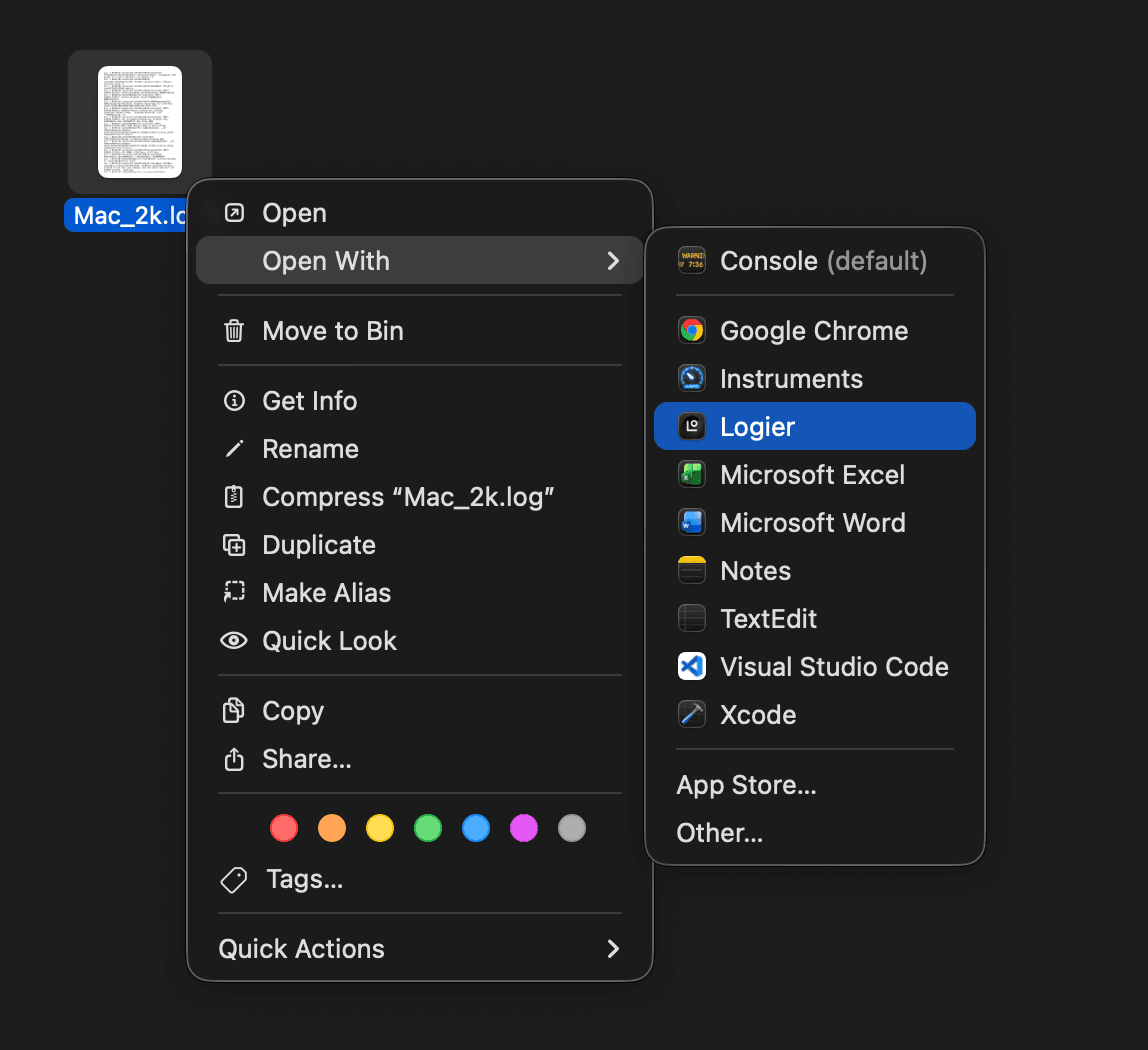Screen dimensions: 1148x1050
Task: Apply the green tag color
Action: (x=428, y=828)
